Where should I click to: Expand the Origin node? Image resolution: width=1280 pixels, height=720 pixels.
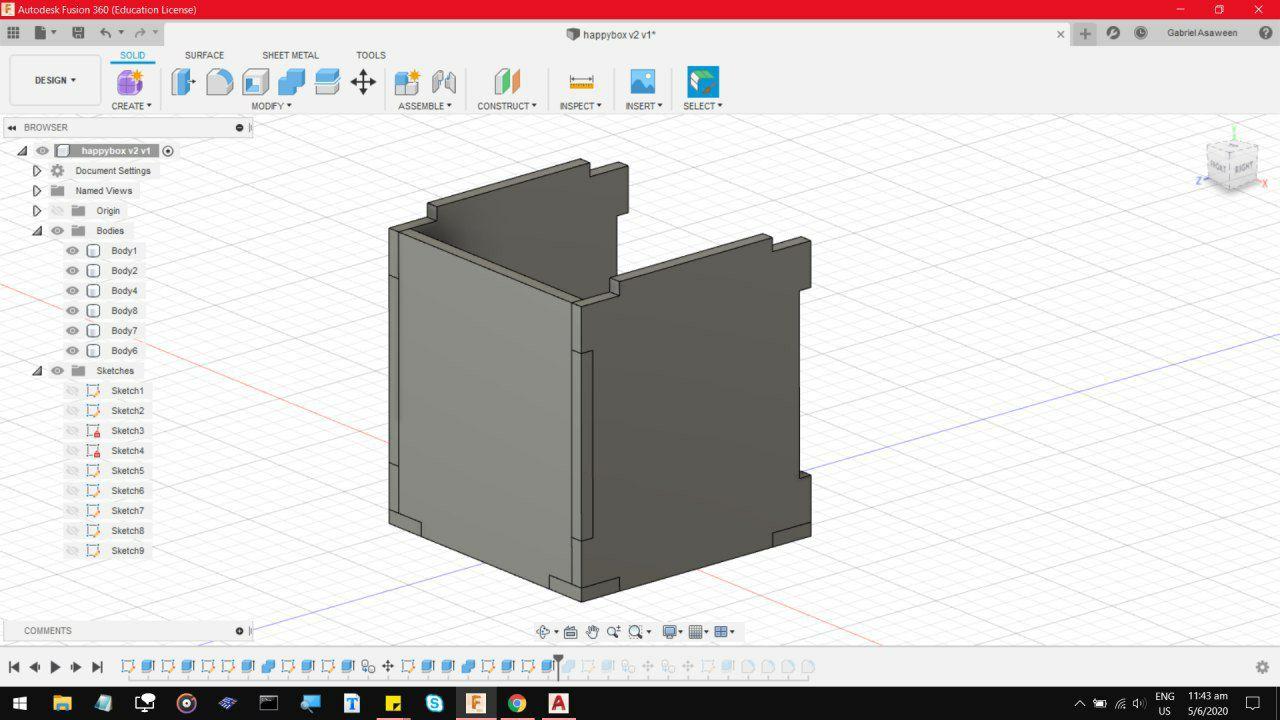click(37, 211)
